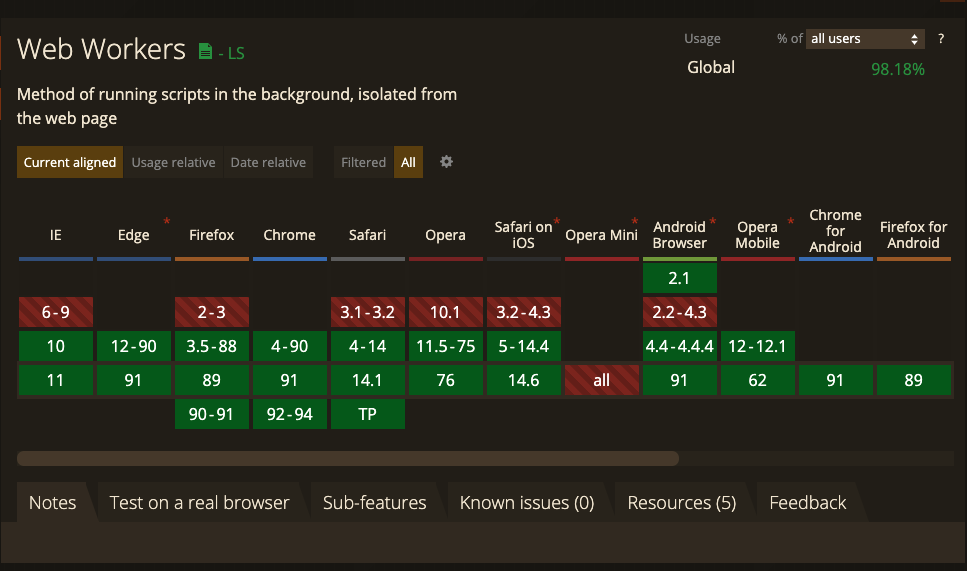Click the Web Workers title heading

coord(101,49)
